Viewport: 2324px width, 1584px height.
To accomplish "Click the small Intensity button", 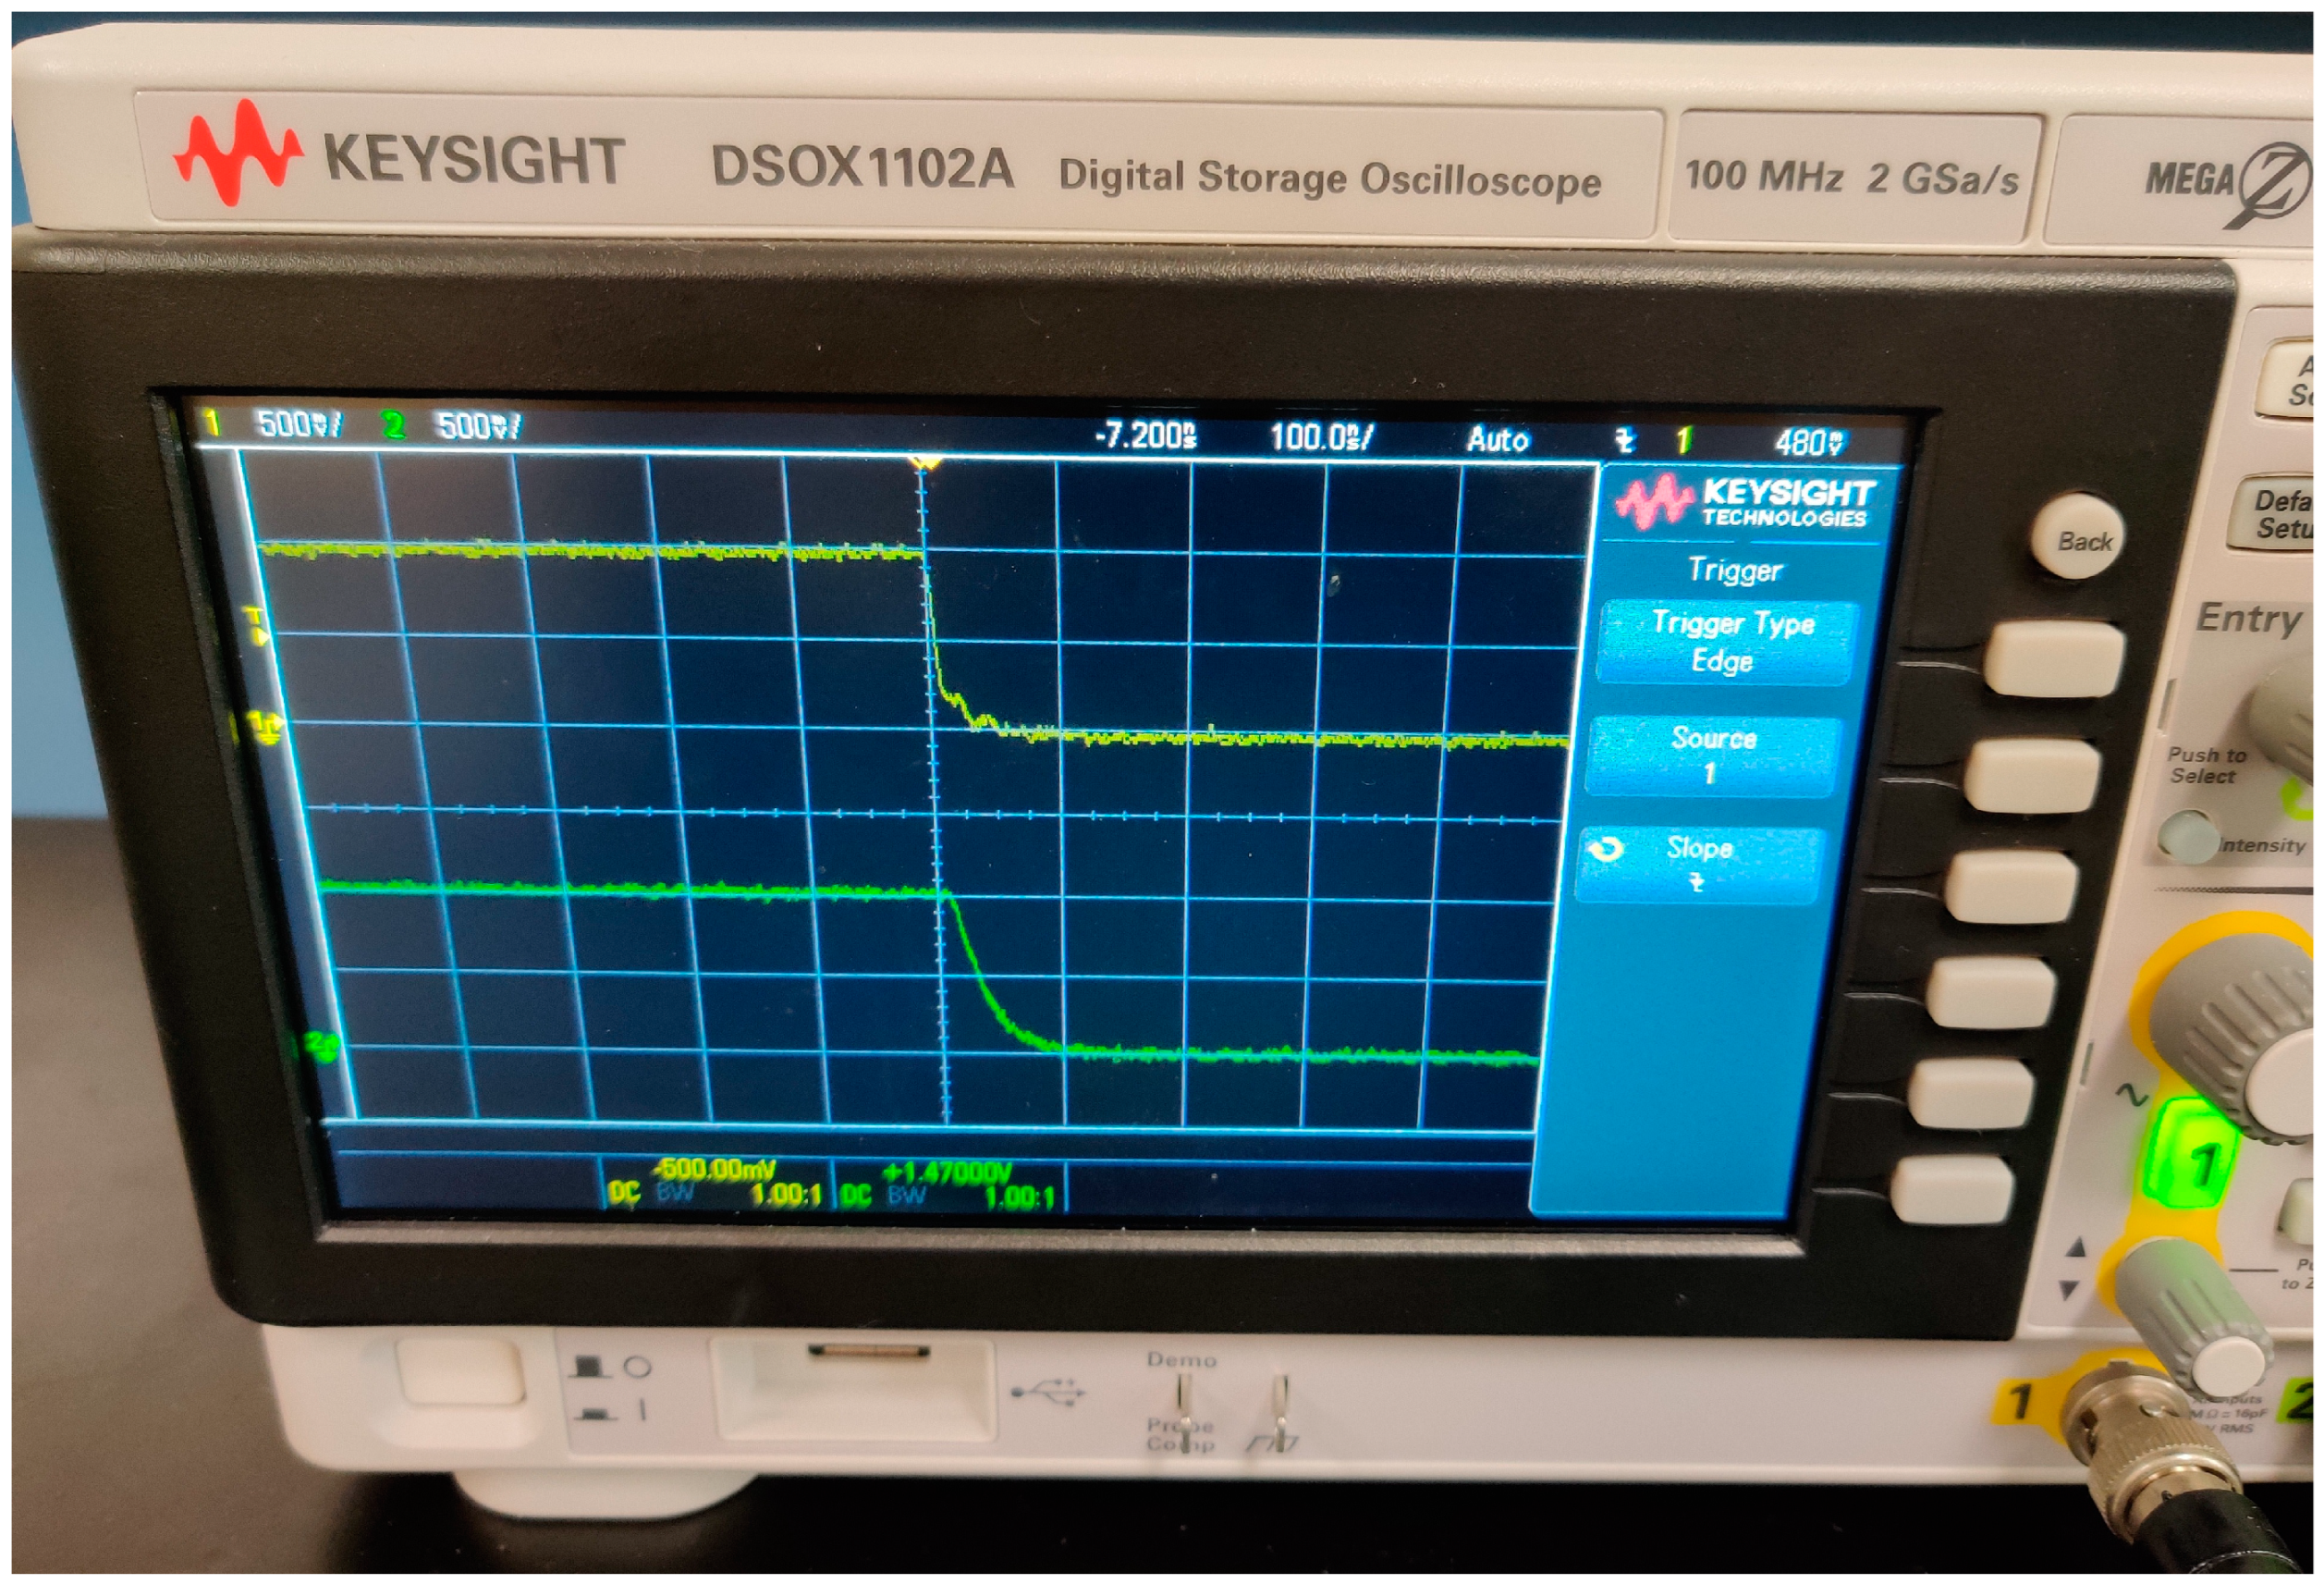I will coord(2186,835).
